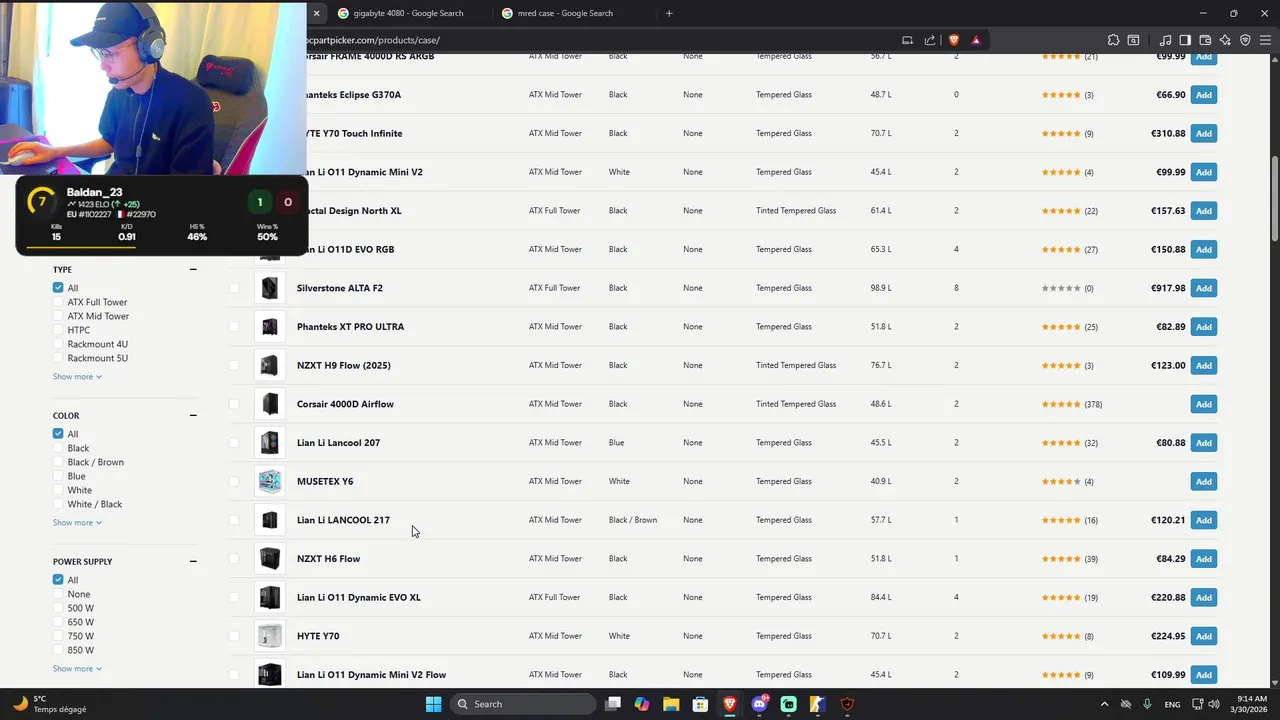Open the Leo AI sparkle icon
Viewport: 1280px width, 720px height.
1225,40
